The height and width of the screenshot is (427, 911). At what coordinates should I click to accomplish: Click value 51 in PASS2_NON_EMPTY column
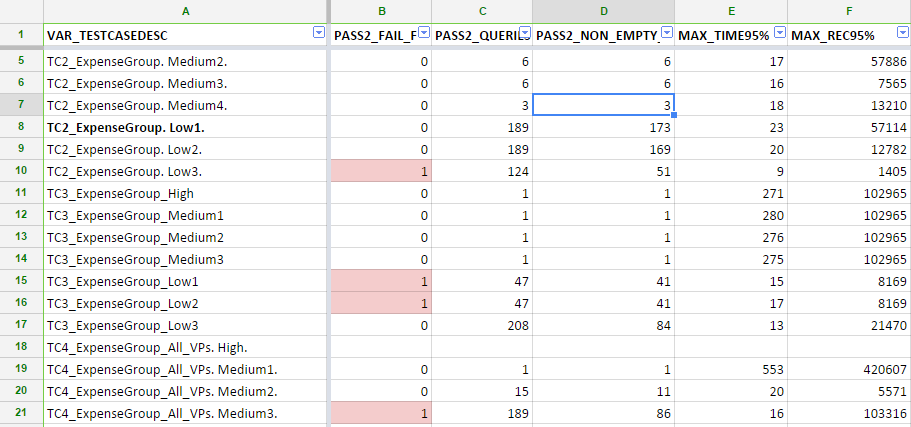point(663,171)
